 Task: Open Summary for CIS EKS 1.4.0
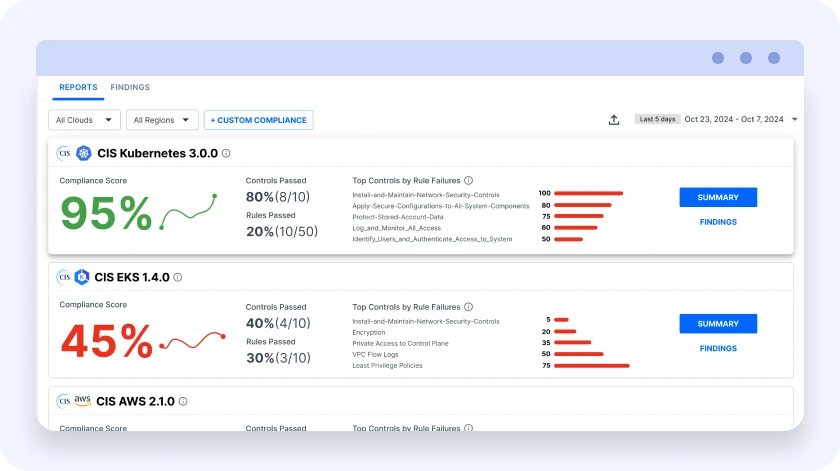pyautogui.click(x=718, y=324)
